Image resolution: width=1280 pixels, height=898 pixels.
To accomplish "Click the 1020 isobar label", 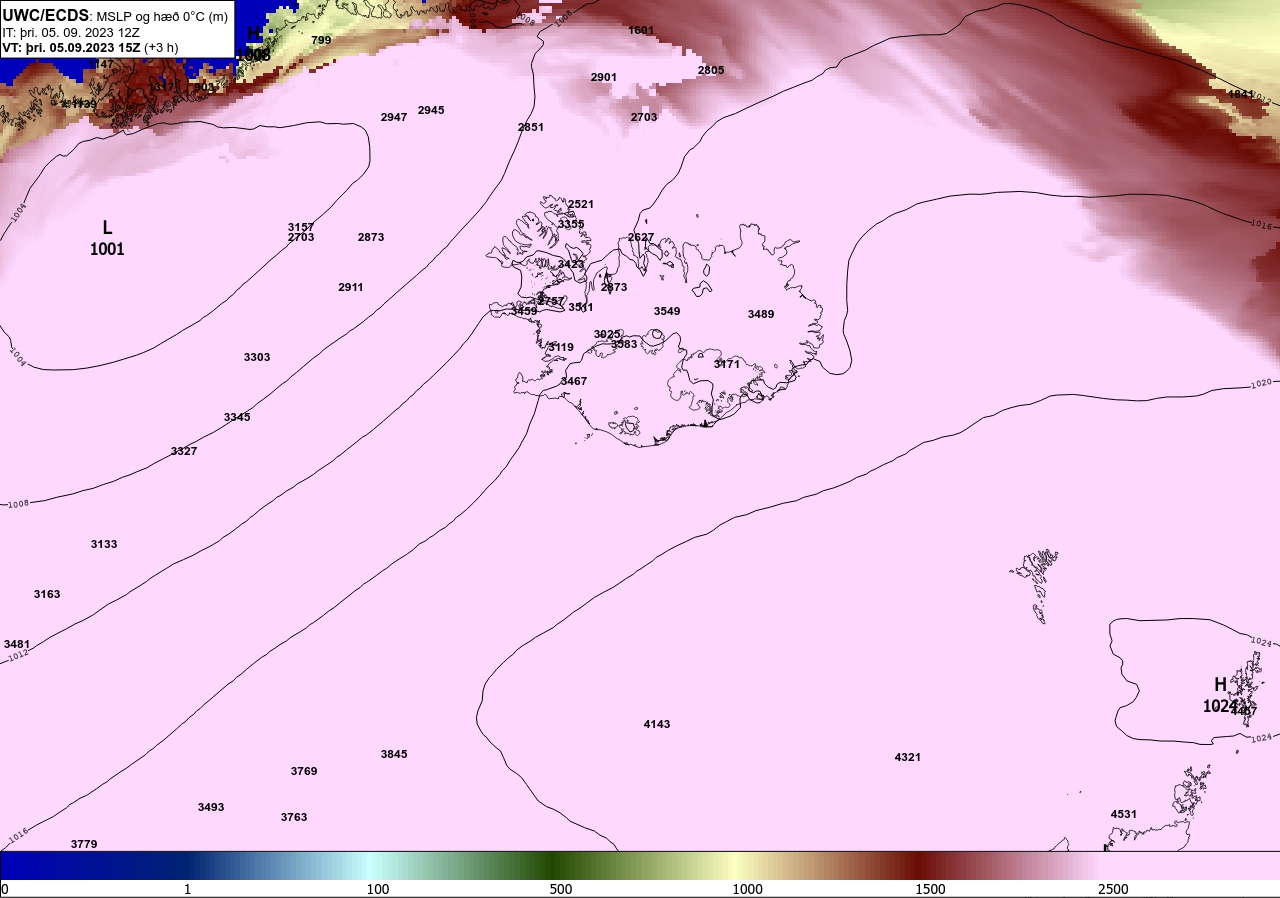I will click(1263, 383).
